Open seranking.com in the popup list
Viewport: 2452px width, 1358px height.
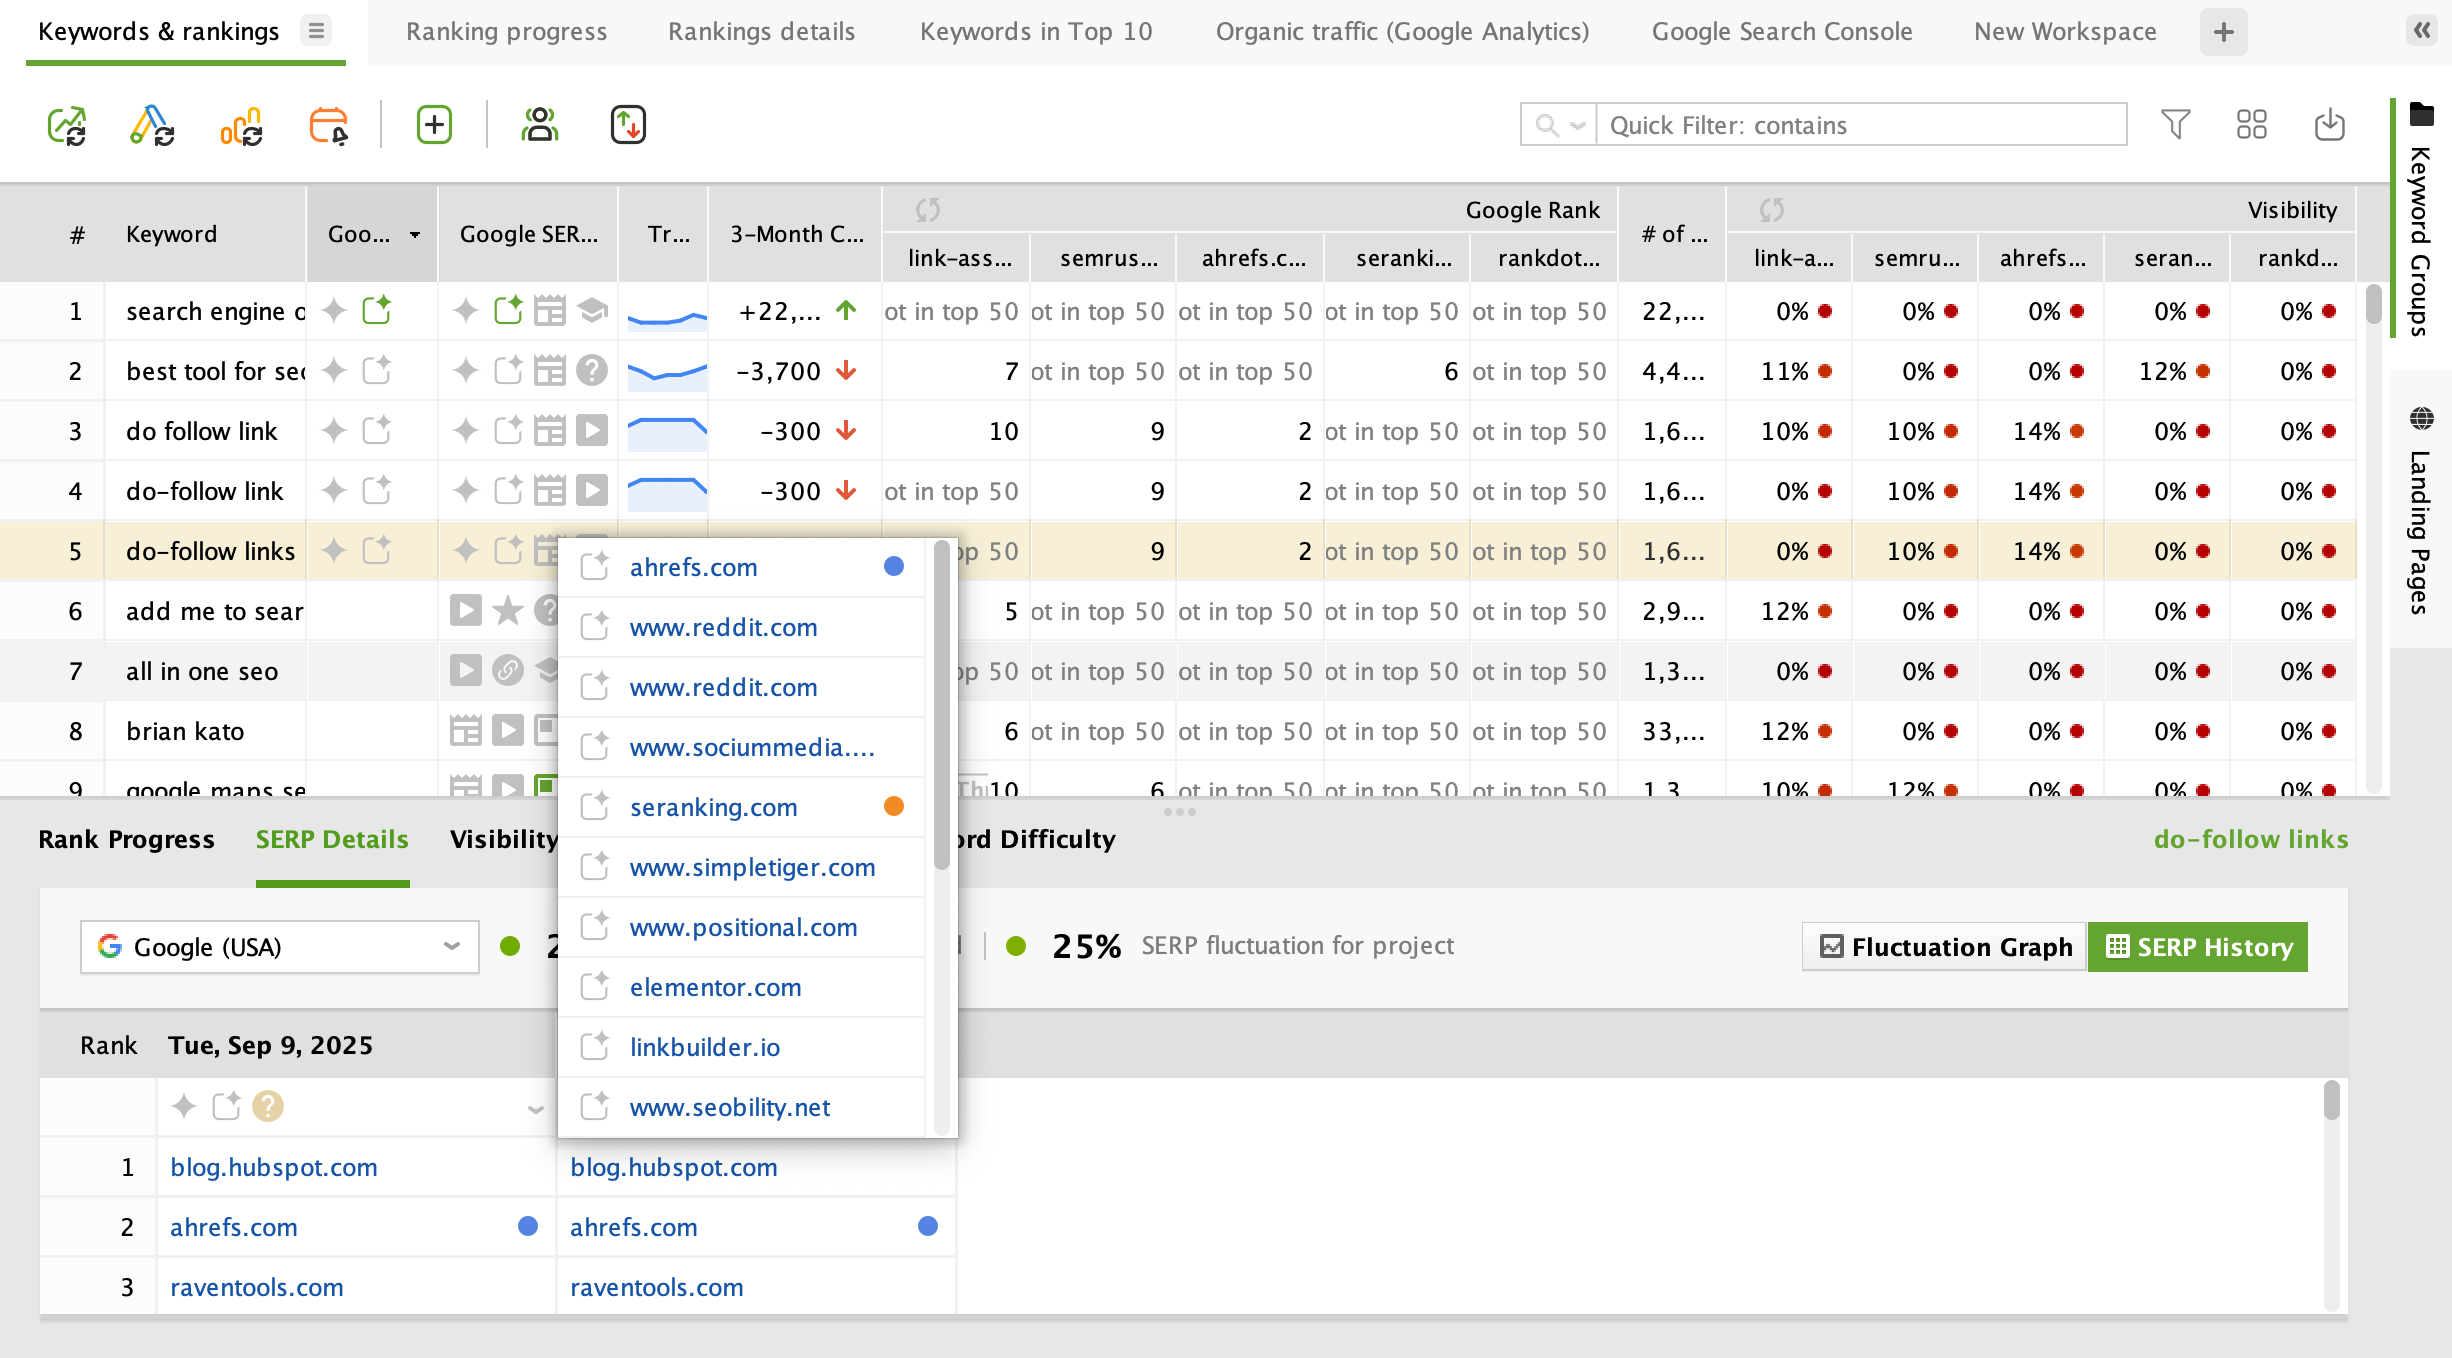click(713, 807)
